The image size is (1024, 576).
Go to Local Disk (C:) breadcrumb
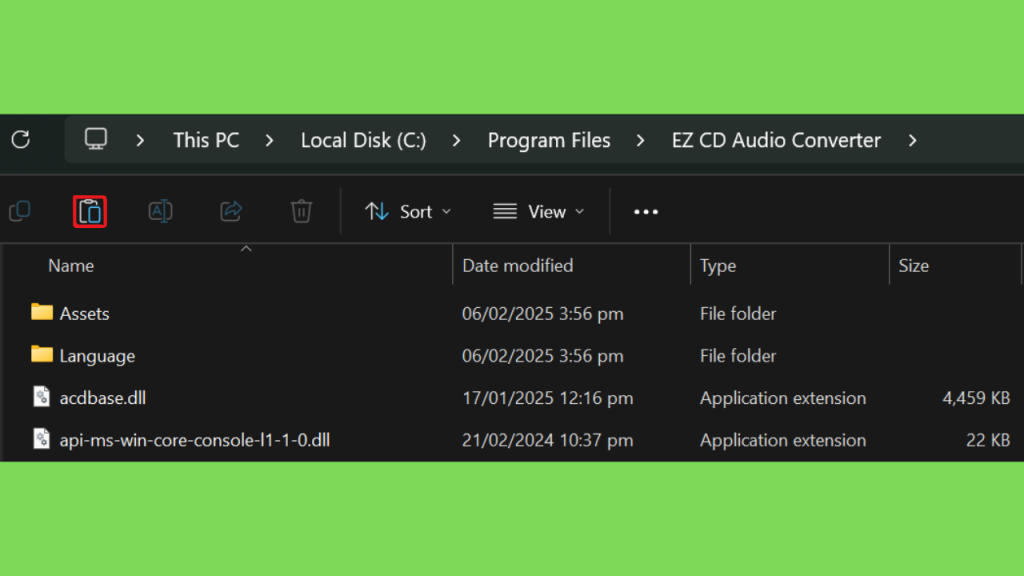pos(363,141)
